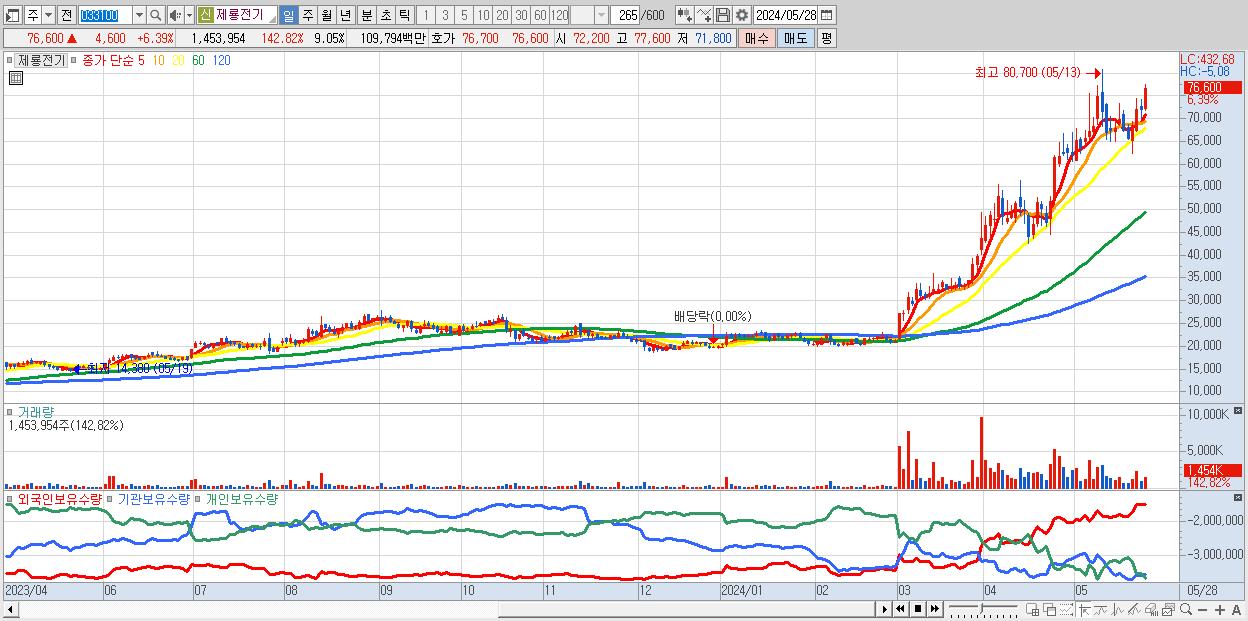Click the 매수 buy button
This screenshot has width=1248, height=621.
pyautogui.click(x=756, y=38)
